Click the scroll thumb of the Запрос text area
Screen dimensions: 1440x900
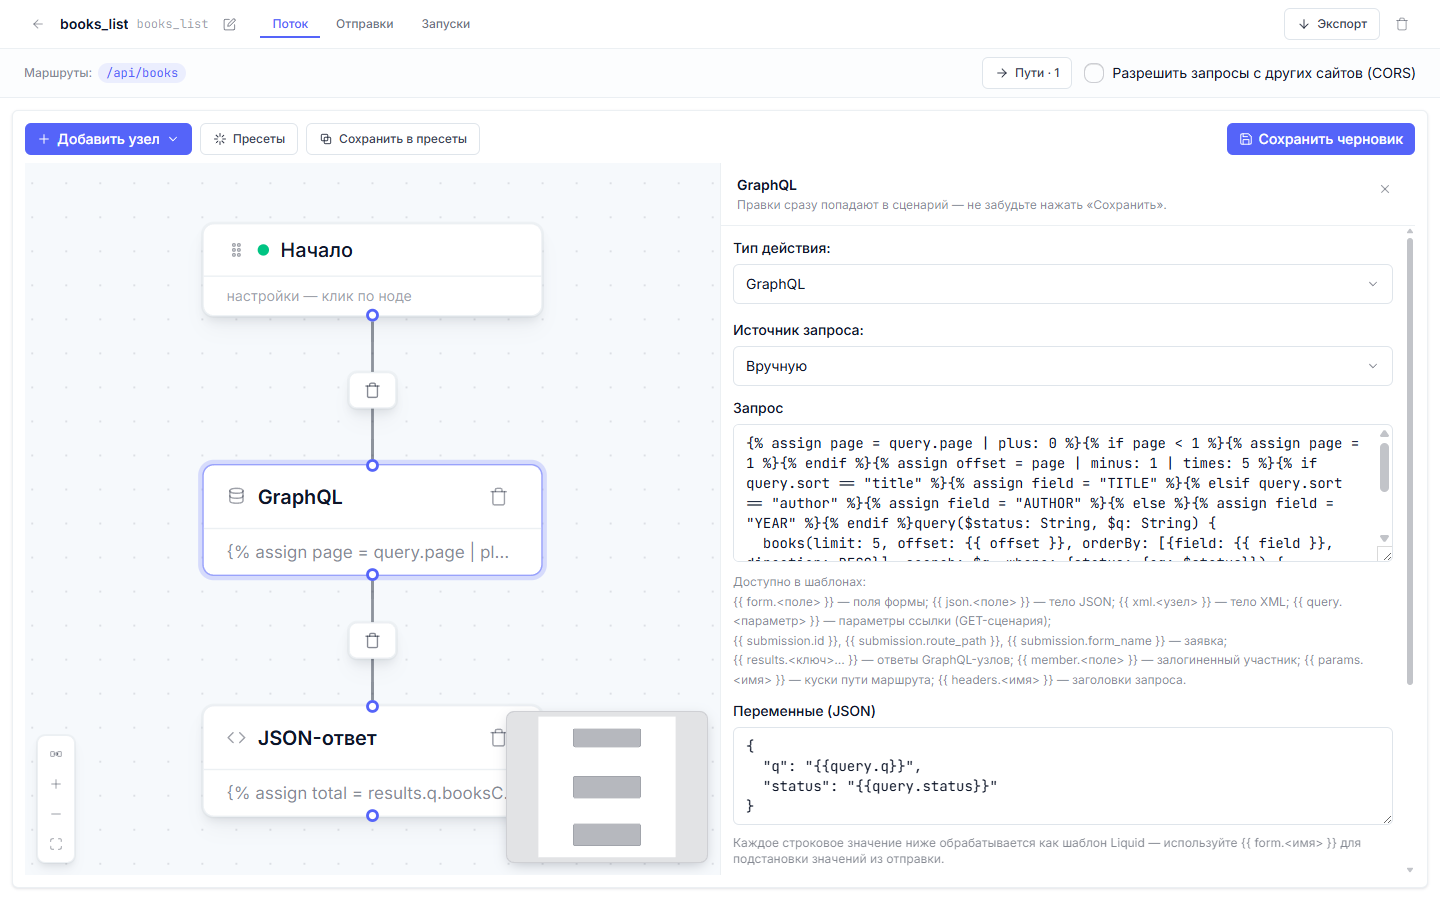point(1384,467)
